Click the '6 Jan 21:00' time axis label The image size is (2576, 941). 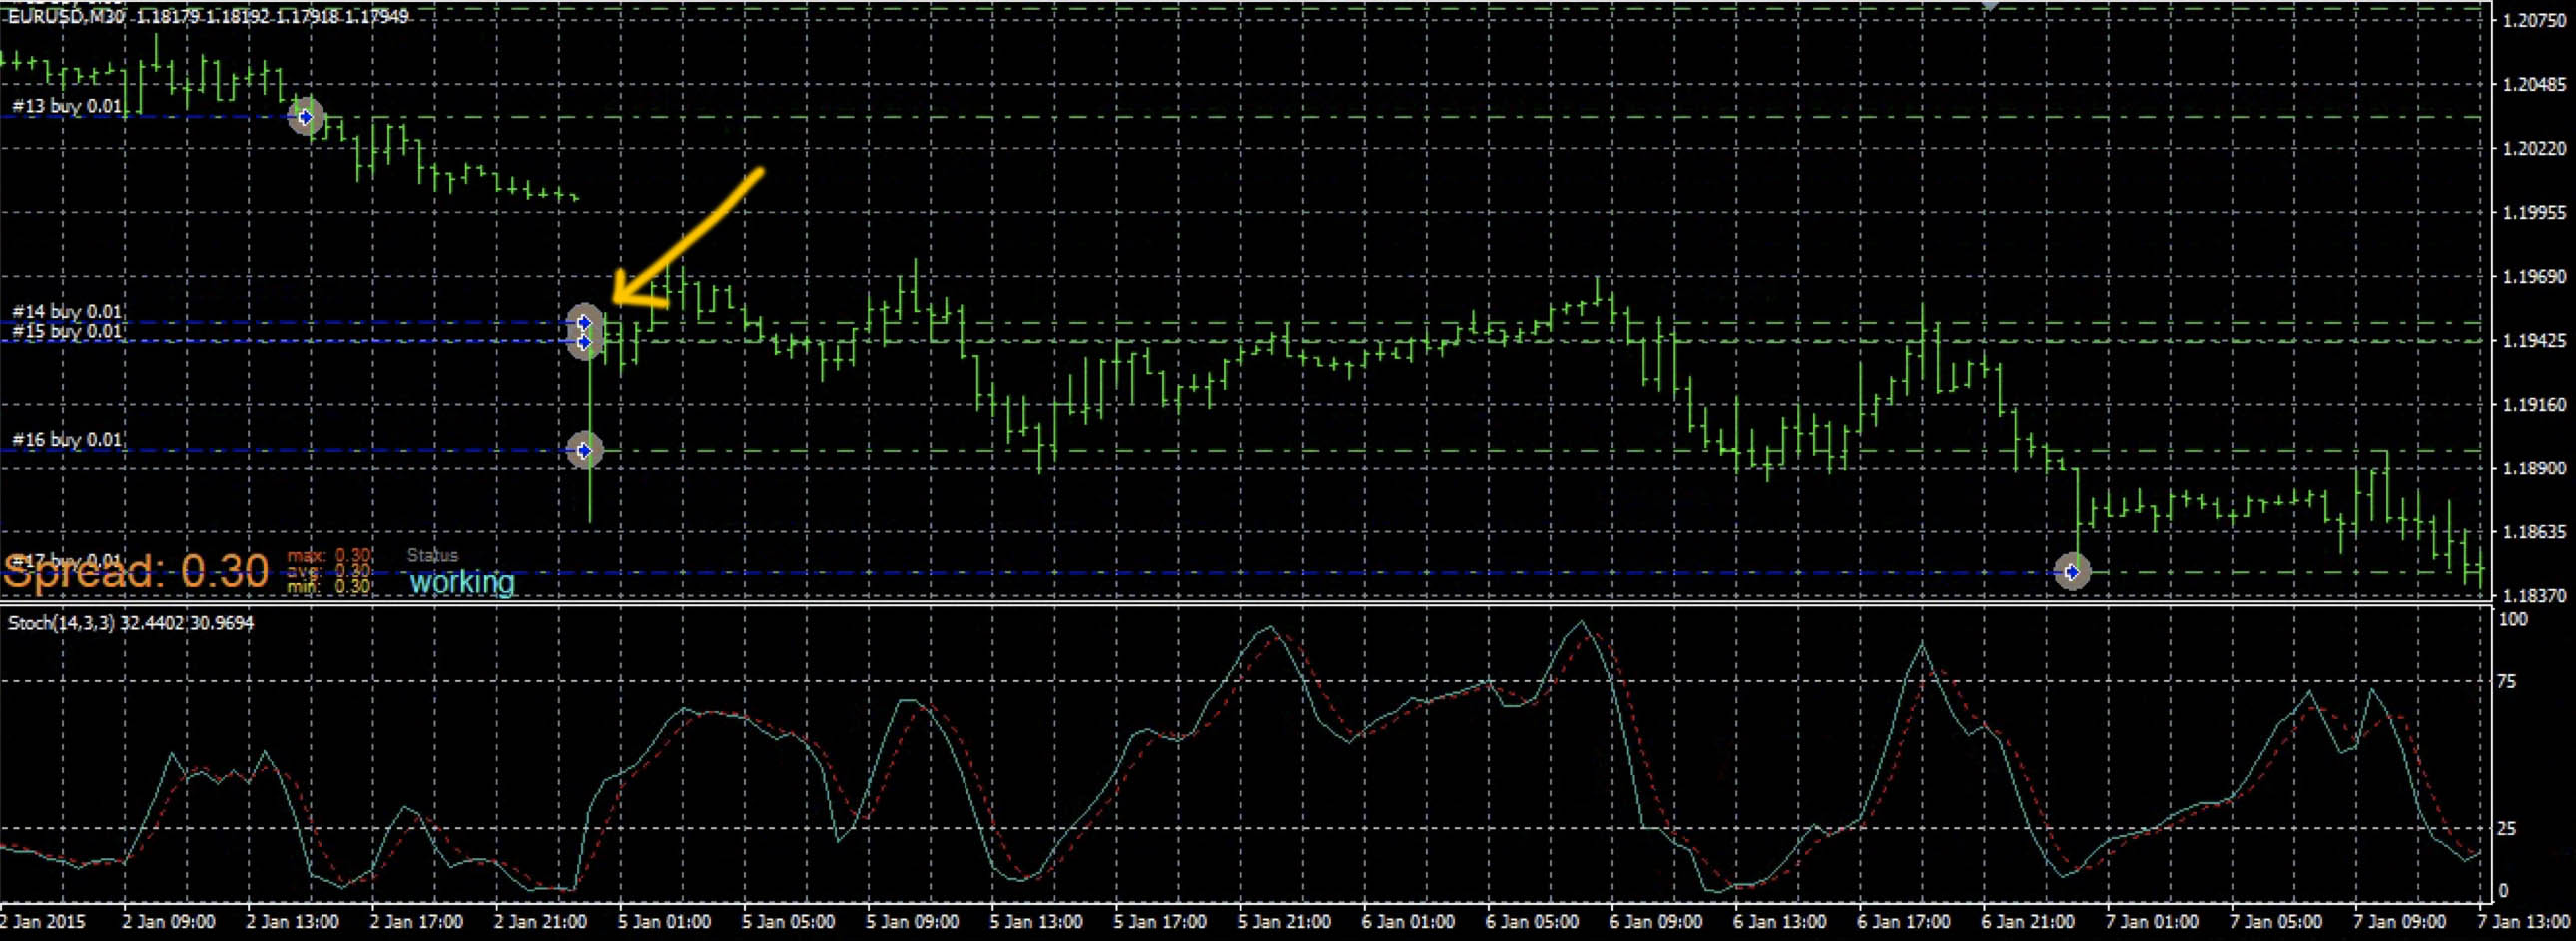coord(2028,921)
